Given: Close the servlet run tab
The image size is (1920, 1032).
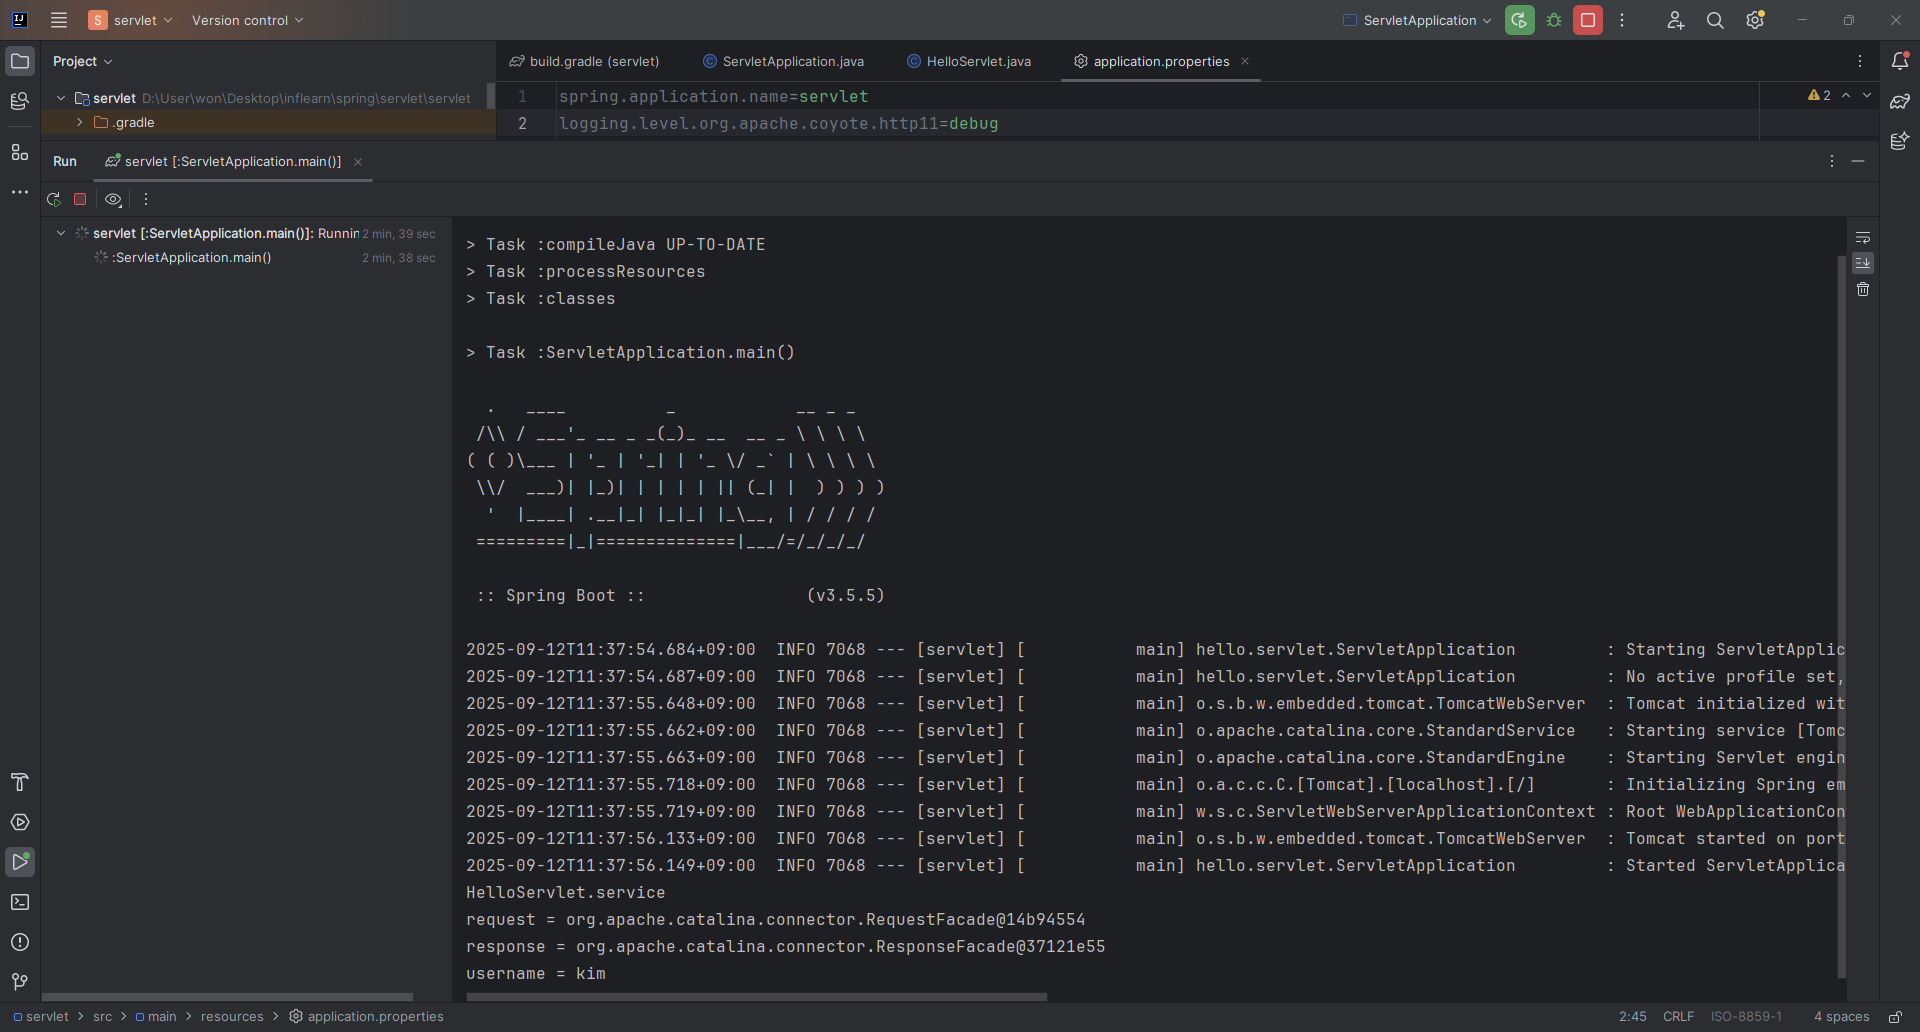Looking at the screenshot, I should coord(358,162).
